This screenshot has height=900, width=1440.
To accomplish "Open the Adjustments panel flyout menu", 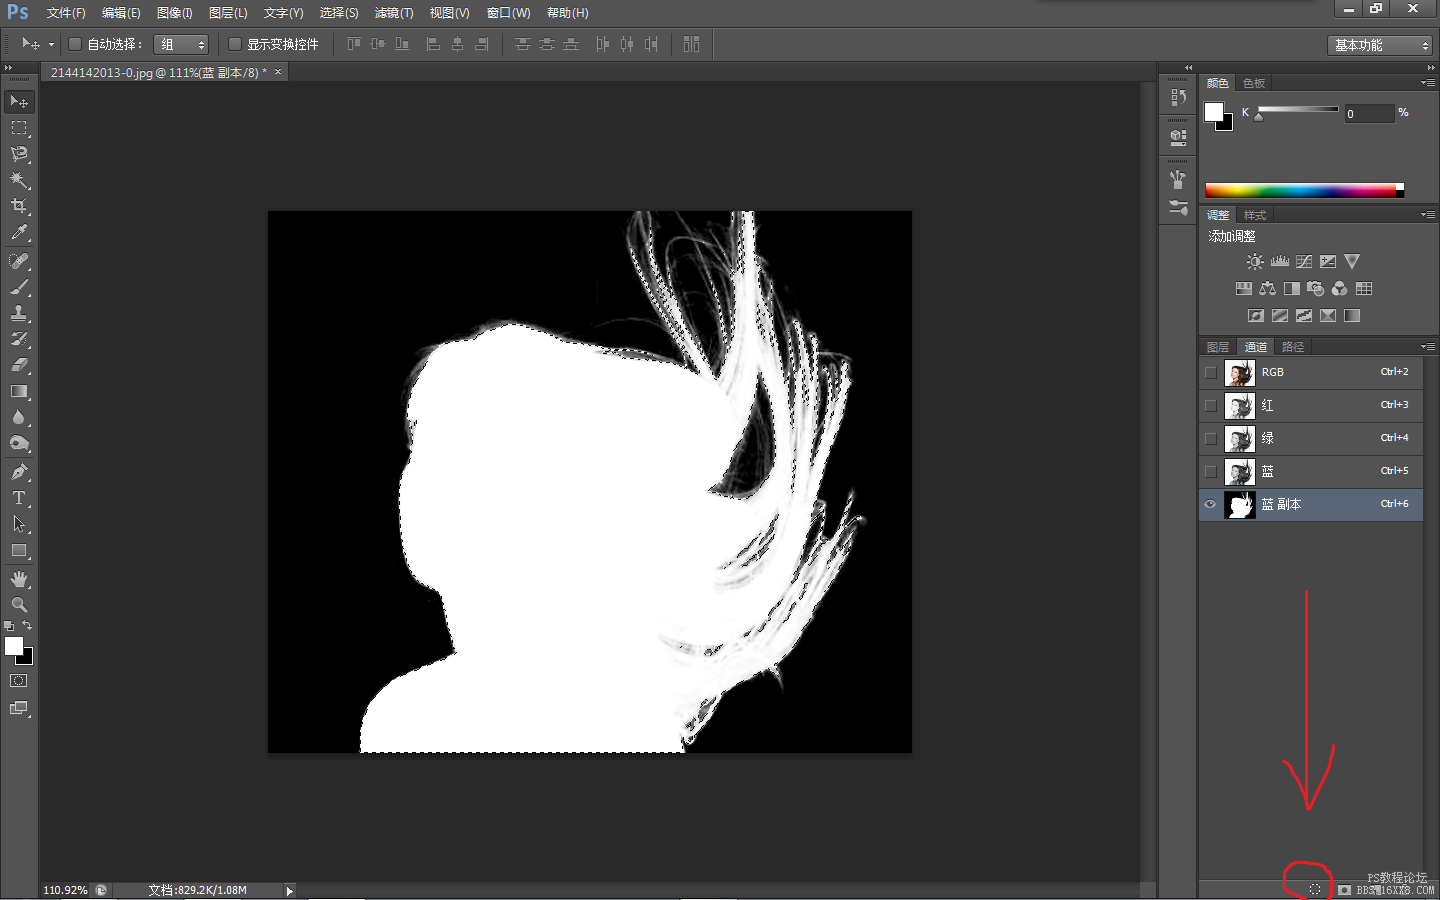I will (x=1428, y=215).
